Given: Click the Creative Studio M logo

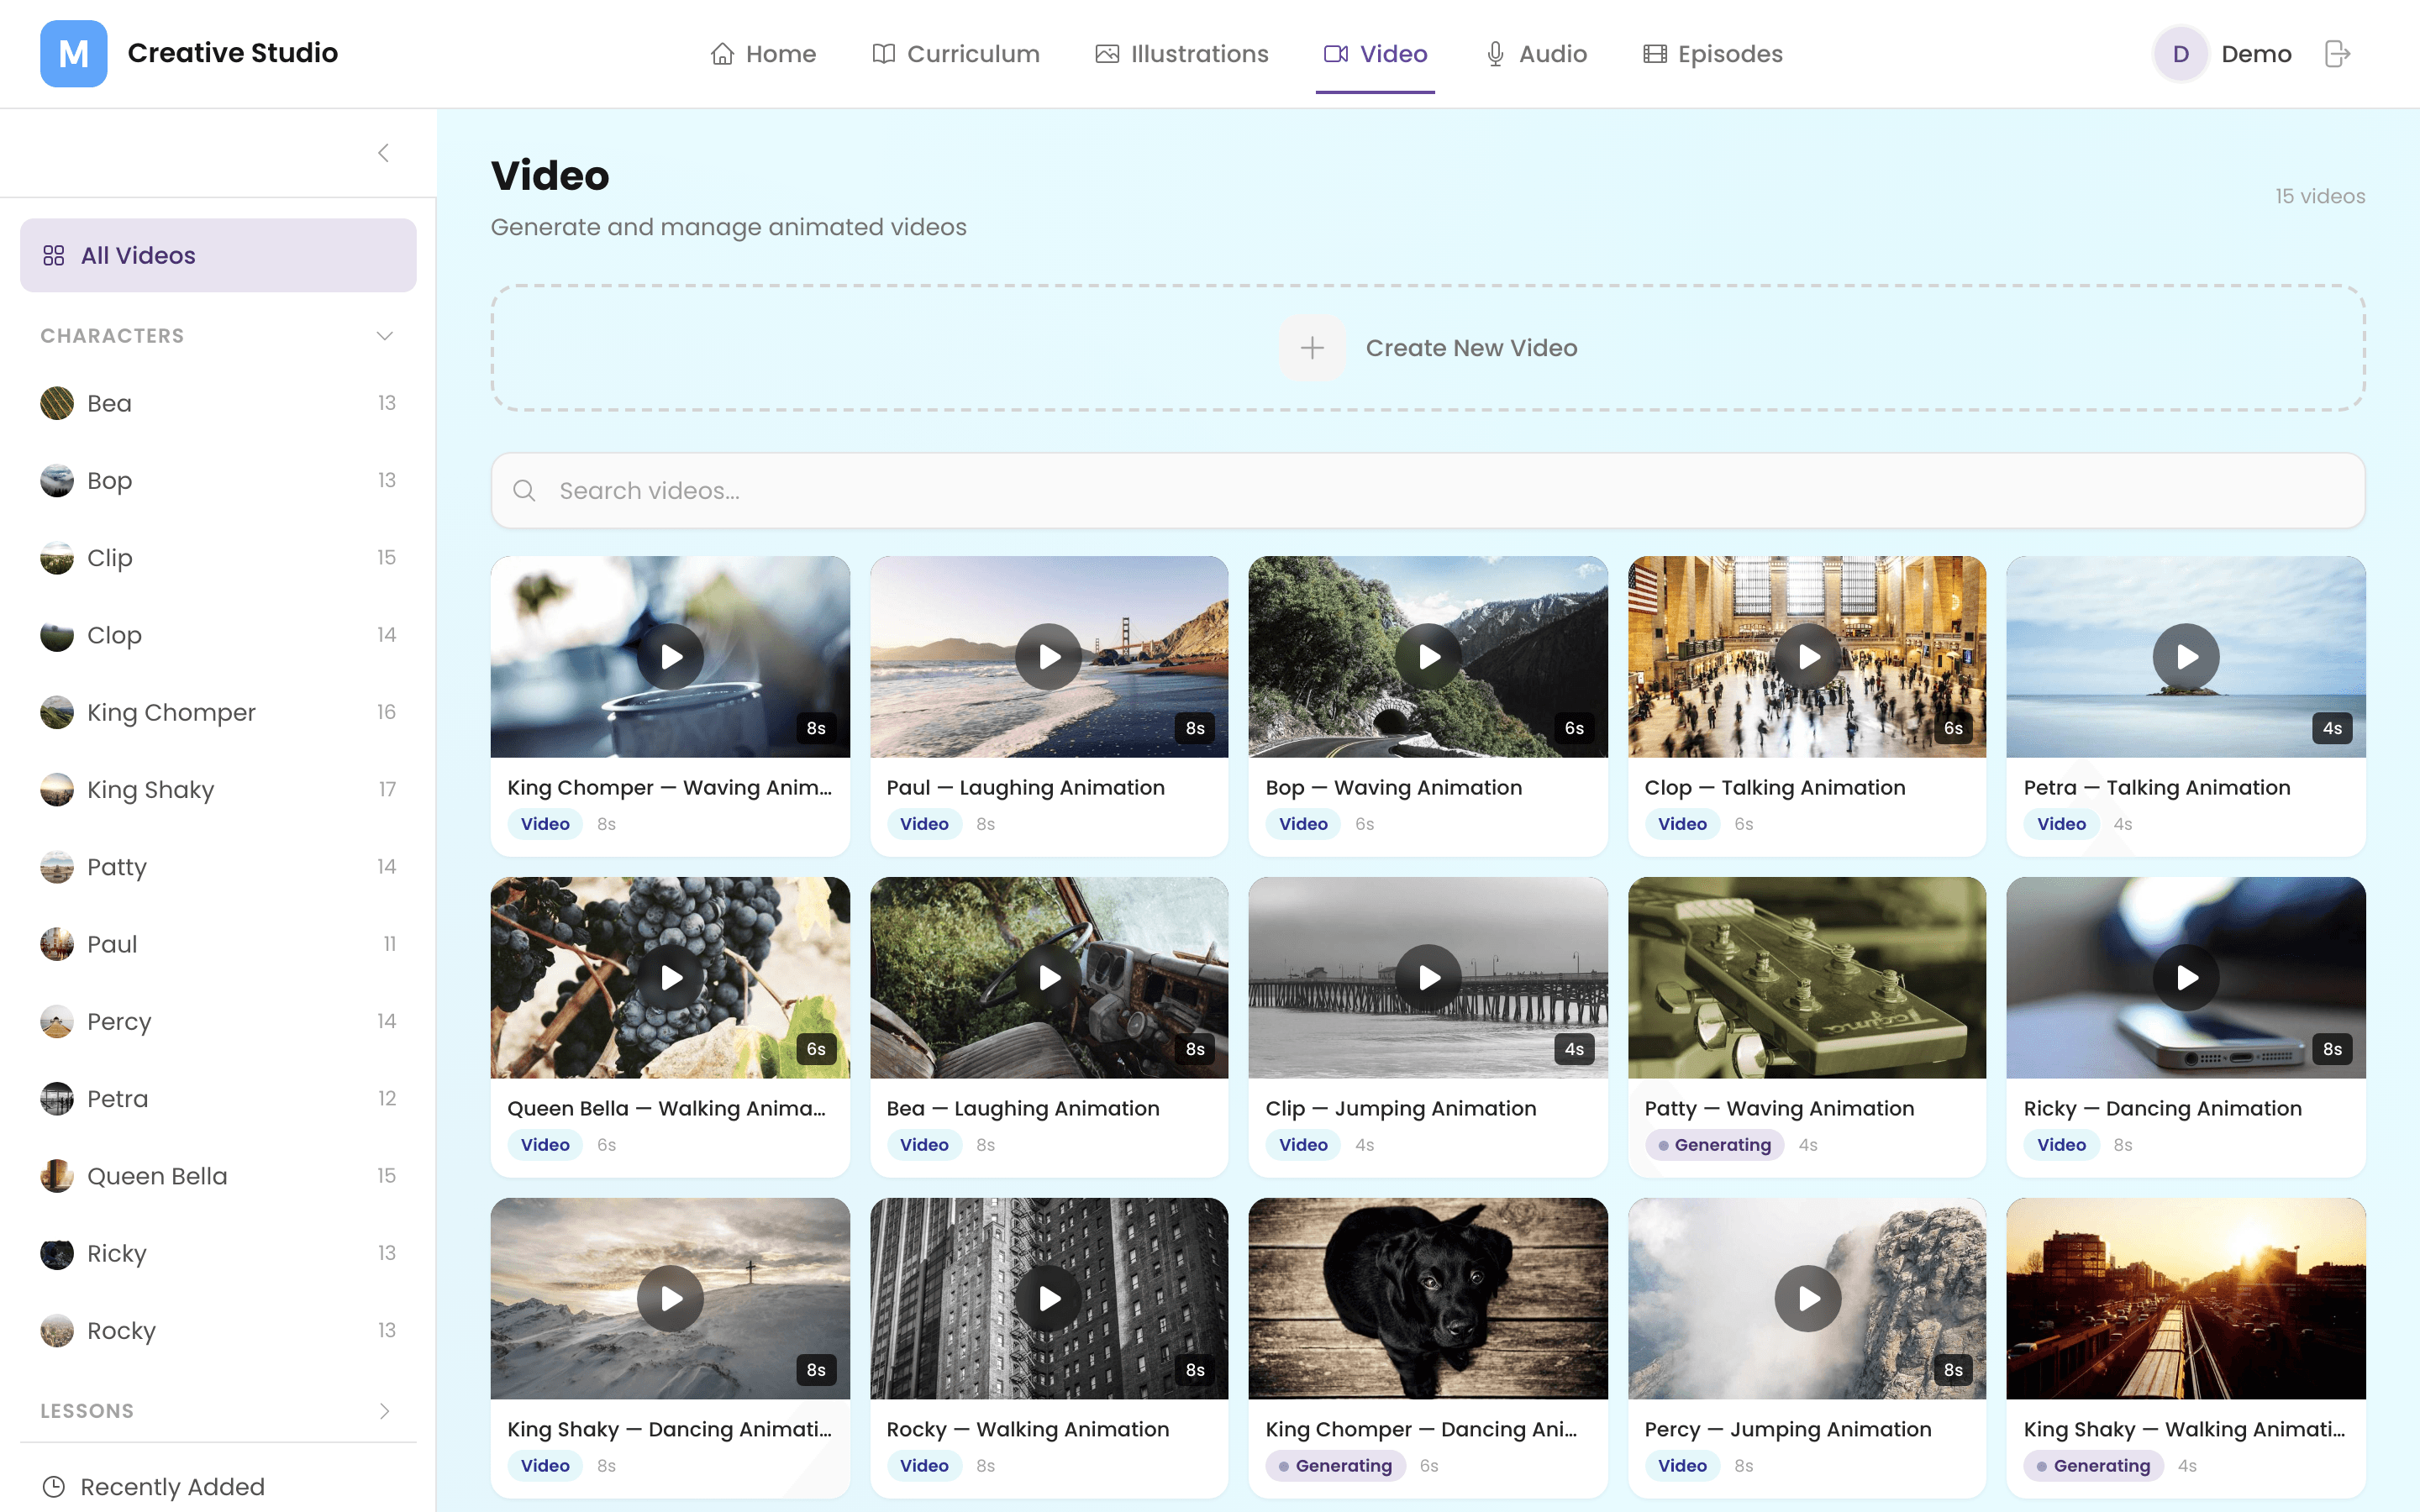Looking at the screenshot, I should click(73, 54).
